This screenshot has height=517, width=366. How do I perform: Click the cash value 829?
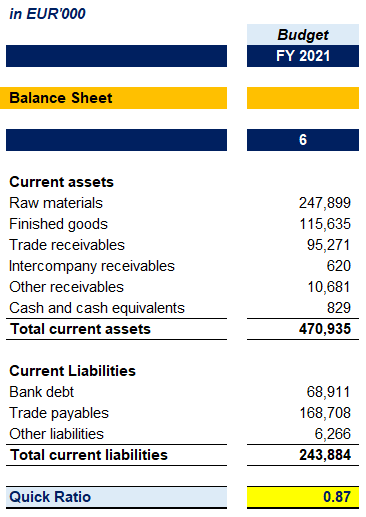point(339,308)
